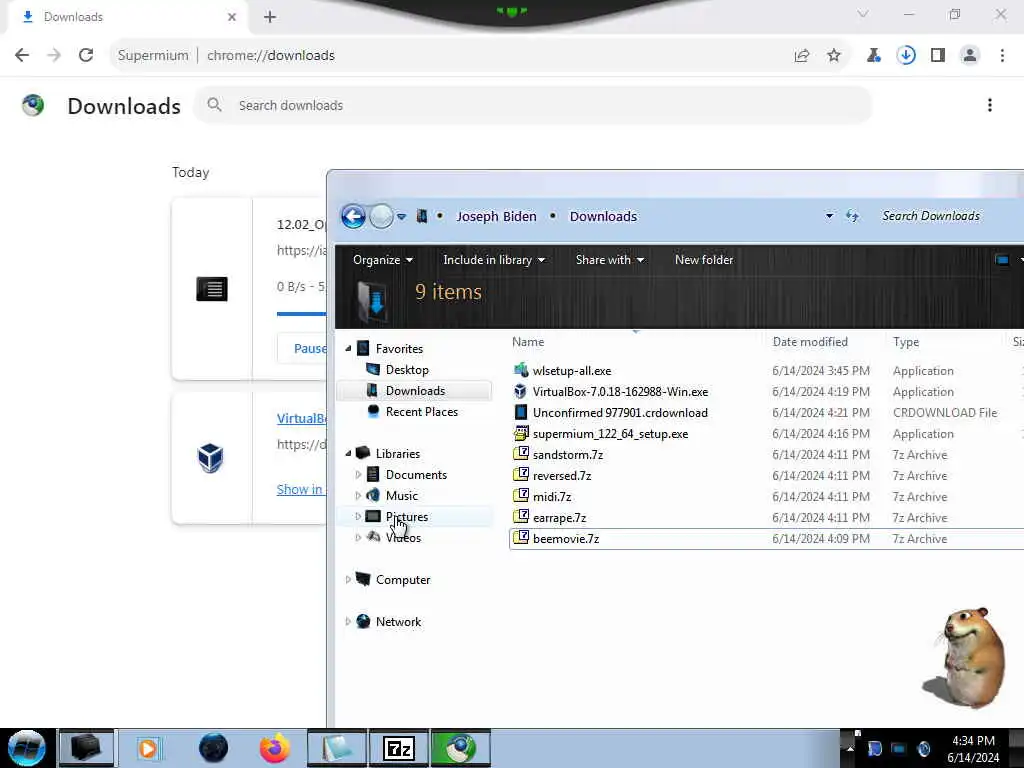Open the browser downloads bubble icon
Viewport: 1024px width, 768px height.
click(x=906, y=56)
